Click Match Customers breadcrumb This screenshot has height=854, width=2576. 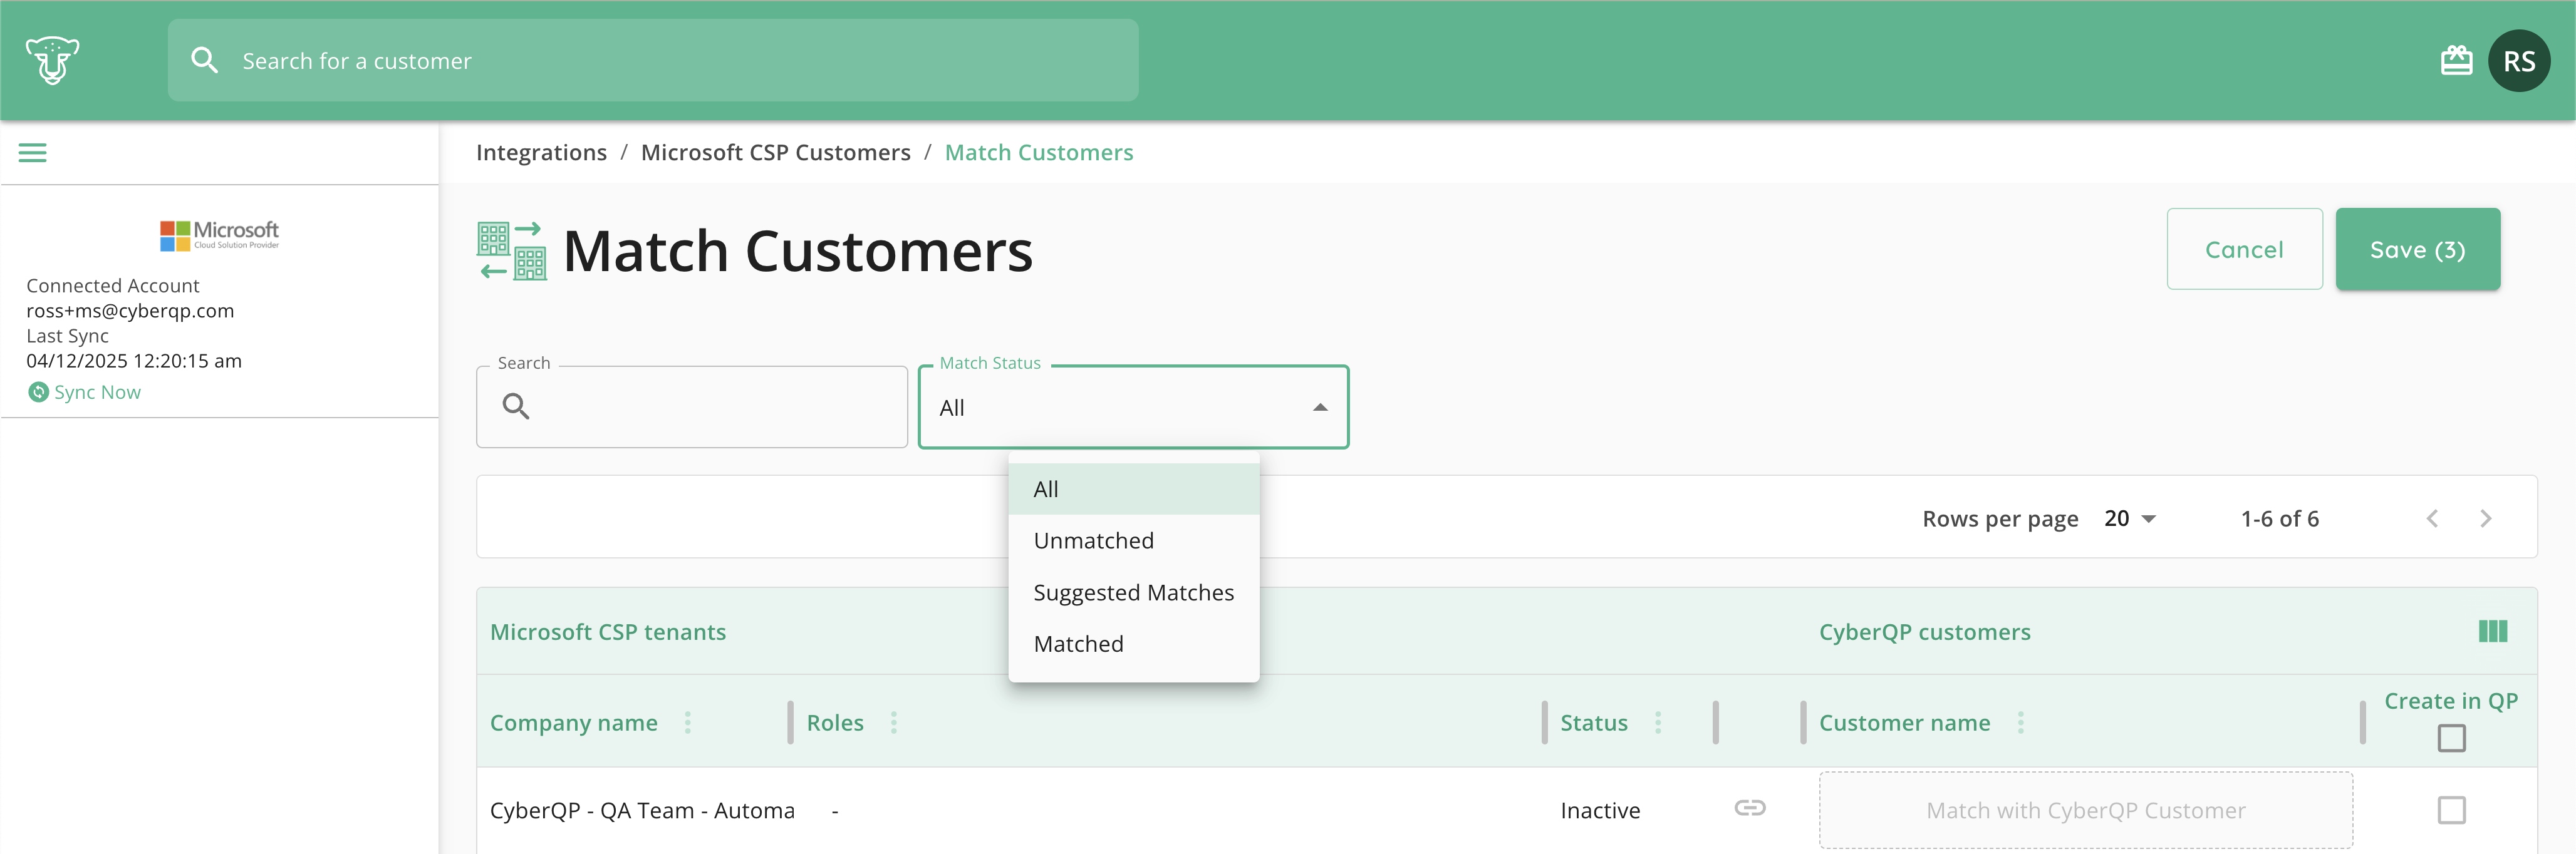[x=1039, y=153]
